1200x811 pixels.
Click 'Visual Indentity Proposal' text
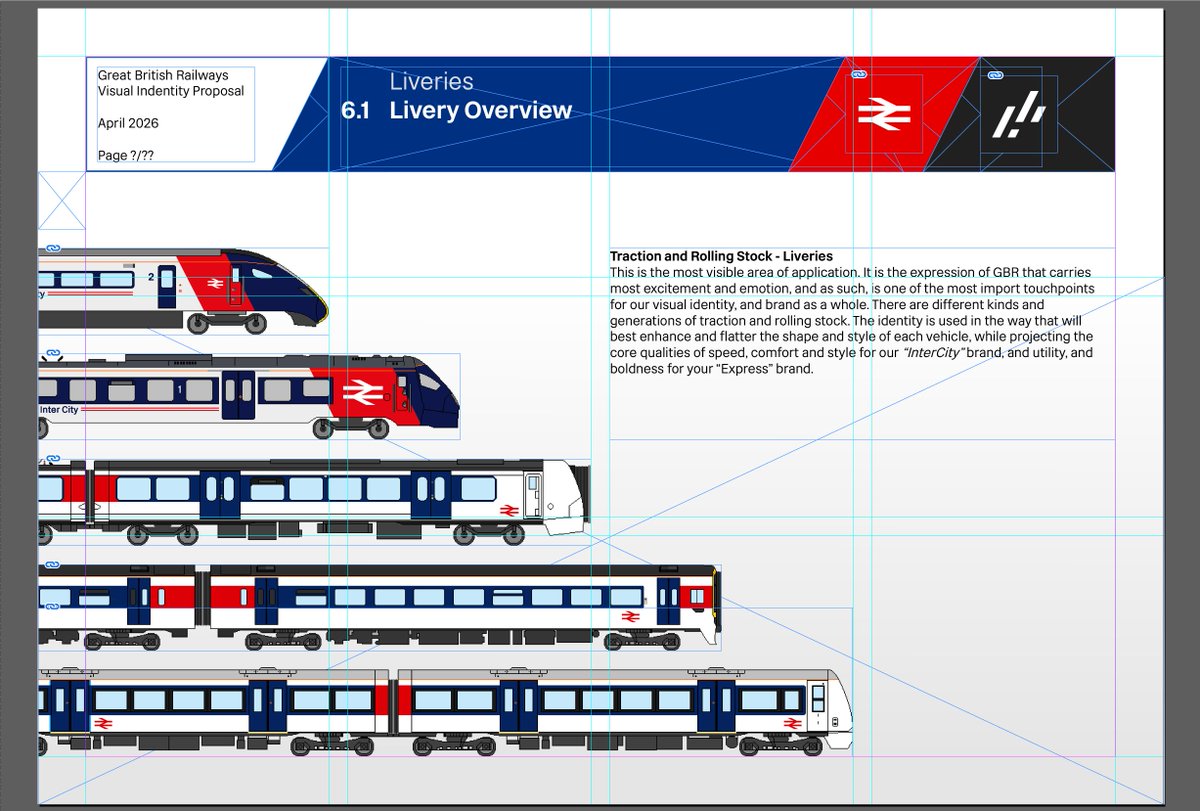coord(171,91)
